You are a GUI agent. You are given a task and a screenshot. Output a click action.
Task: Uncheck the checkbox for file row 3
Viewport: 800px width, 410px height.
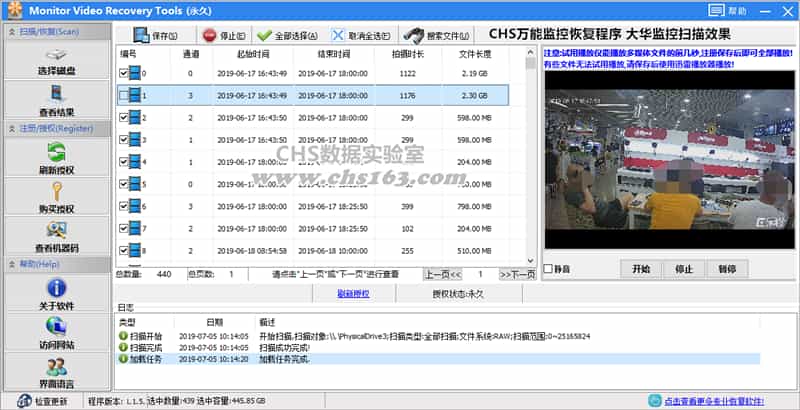[x=123, y=140]
